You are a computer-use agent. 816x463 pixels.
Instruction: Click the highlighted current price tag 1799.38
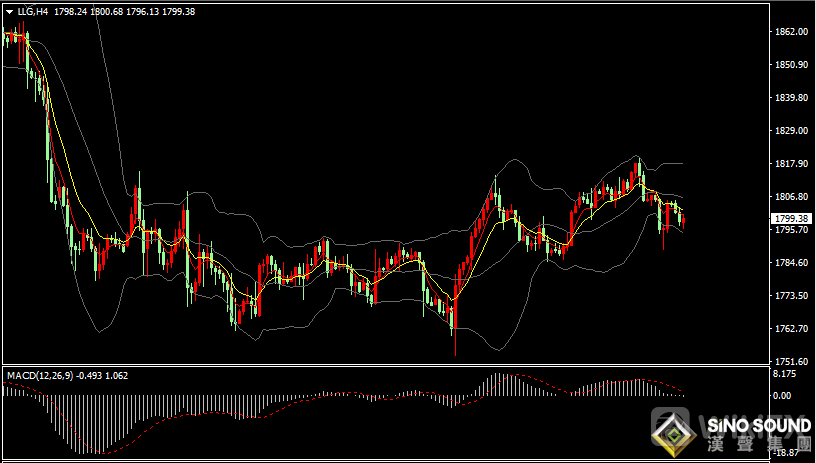click(x=791, y=218)
